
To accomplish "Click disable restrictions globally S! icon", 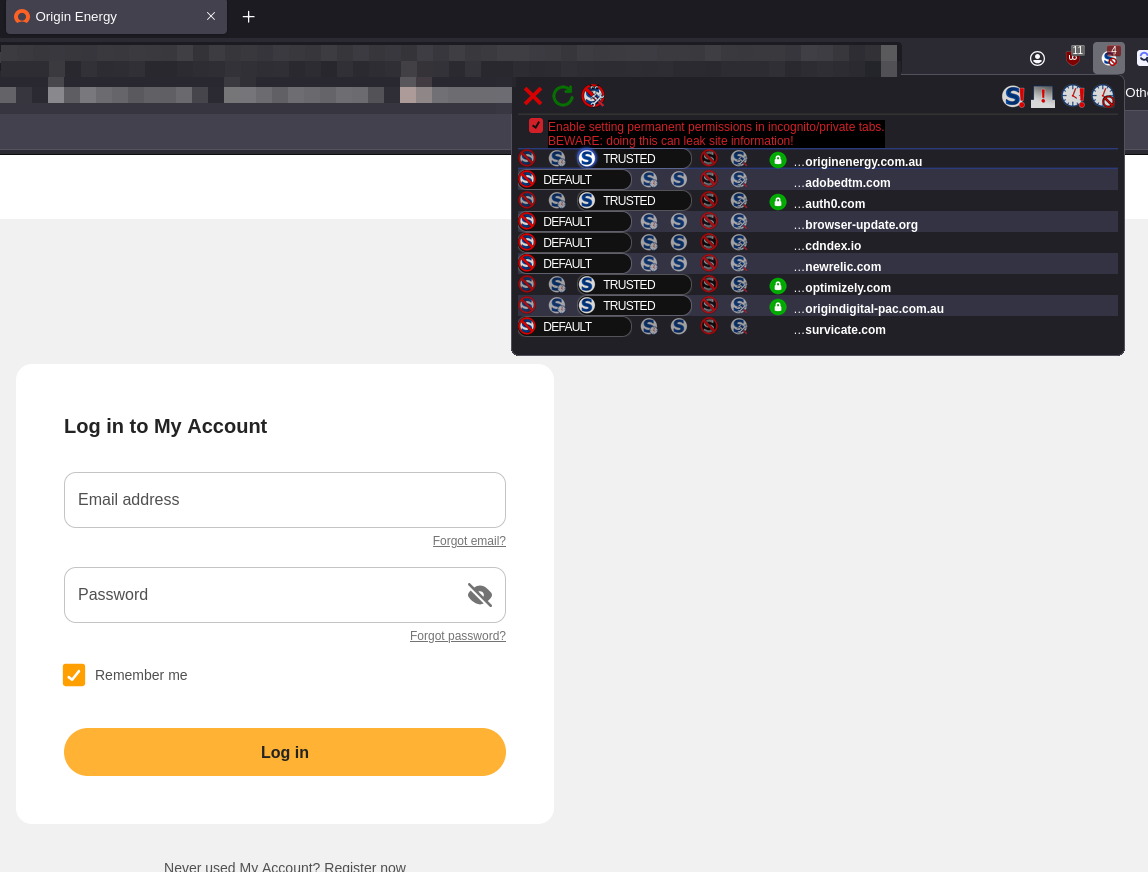I will (x=1013, y=96).
